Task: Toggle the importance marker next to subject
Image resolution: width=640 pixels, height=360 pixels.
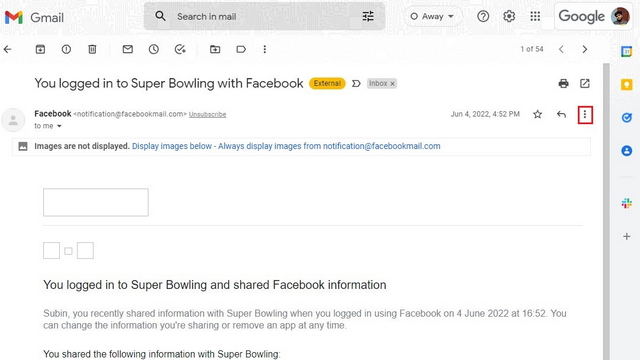Action: (x=356, y=84)
